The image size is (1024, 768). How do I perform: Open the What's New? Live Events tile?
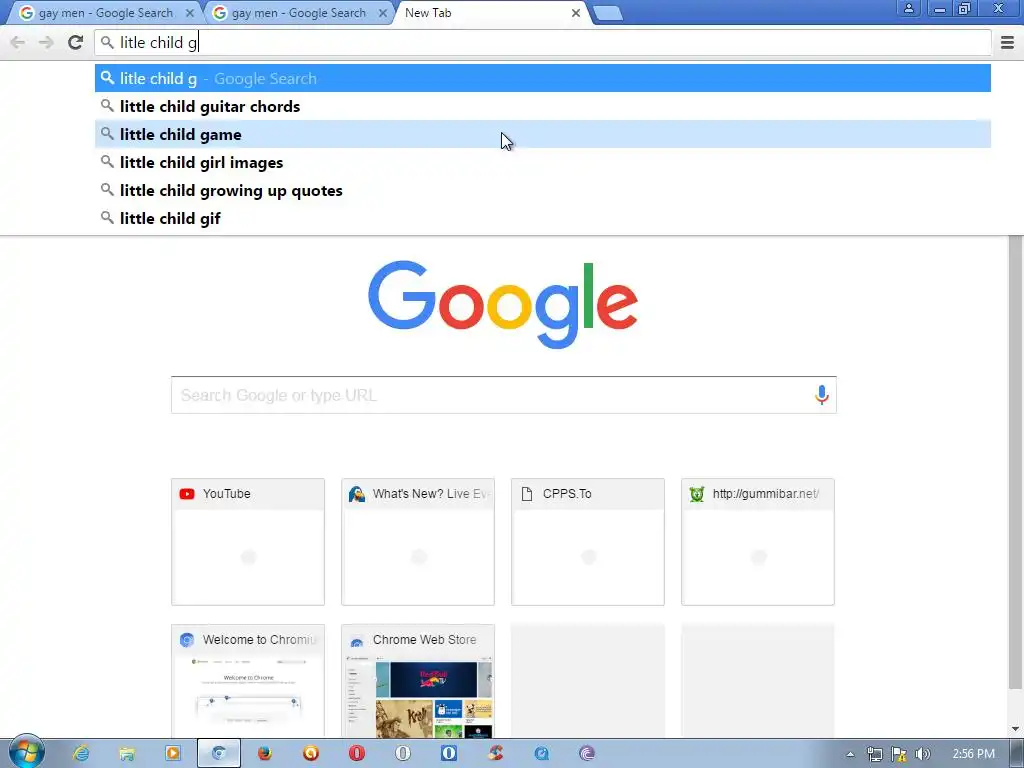[417, 542]
